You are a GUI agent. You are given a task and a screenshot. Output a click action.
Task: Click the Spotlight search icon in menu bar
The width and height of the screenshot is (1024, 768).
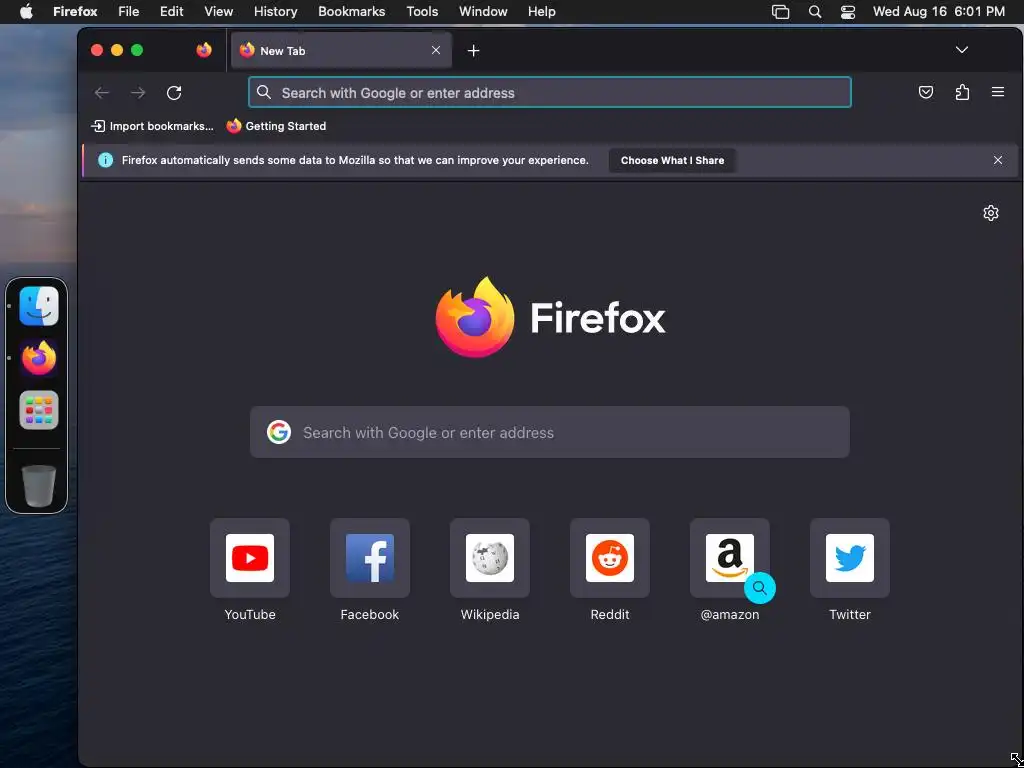(814, 11)
